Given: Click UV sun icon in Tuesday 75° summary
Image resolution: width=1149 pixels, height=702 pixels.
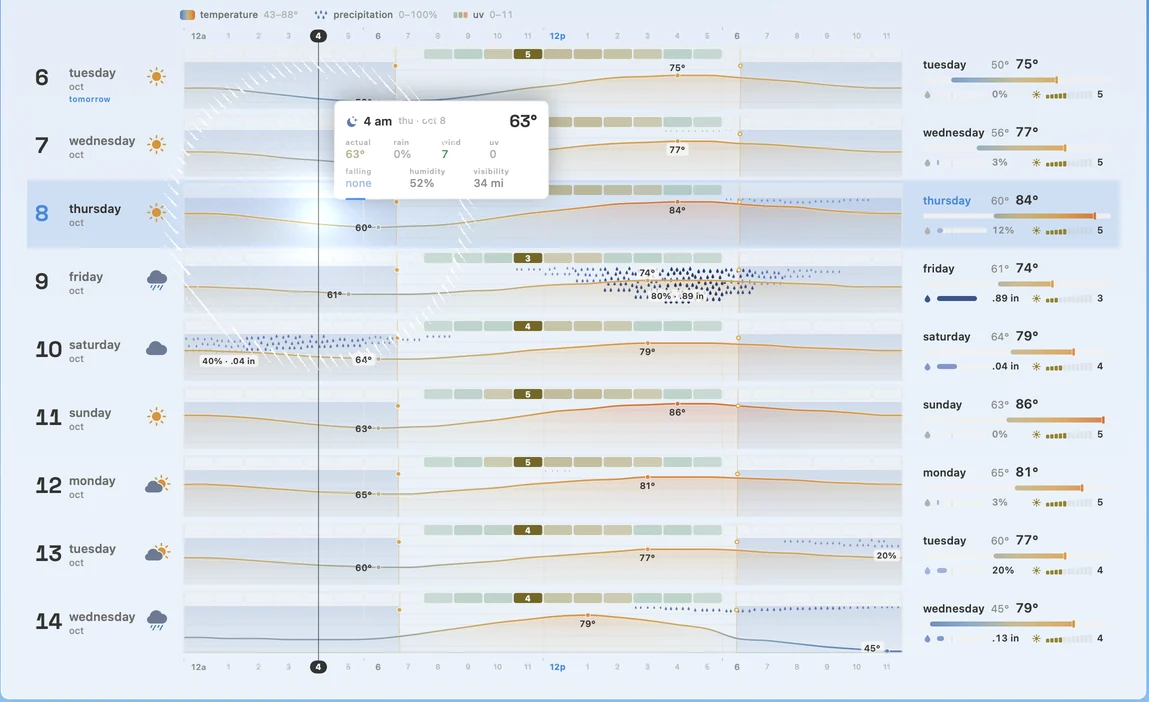Looking at the screenshot, I should pyautogui.click(x=1036, y=95).
